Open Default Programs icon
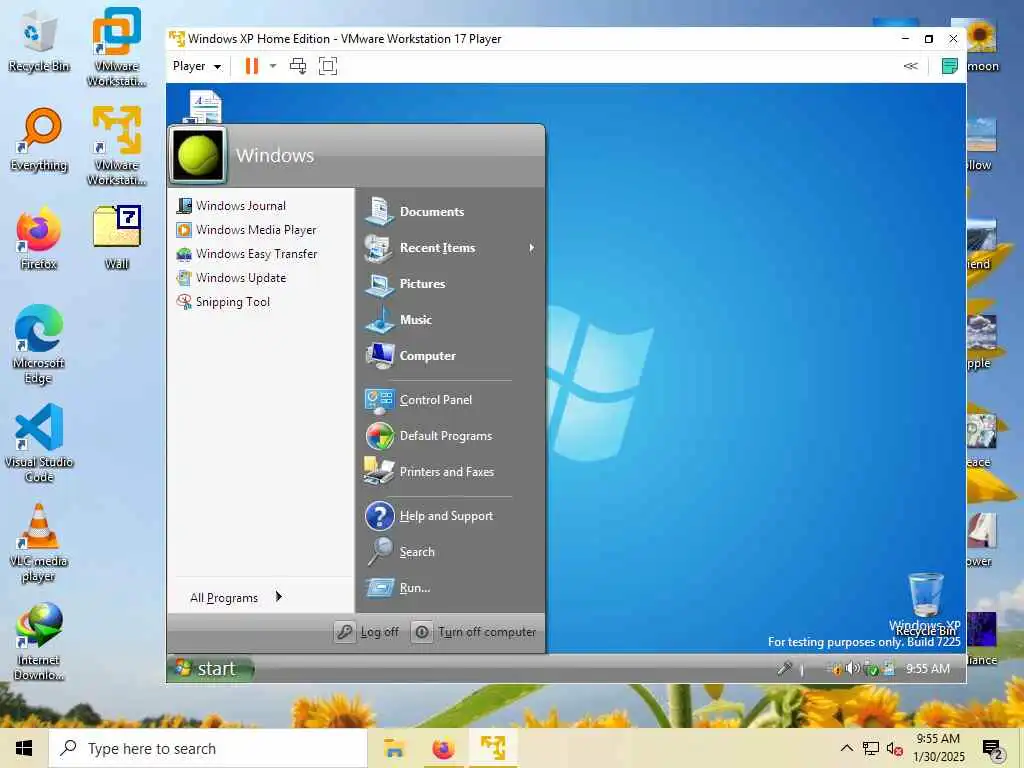Viewport: 1024px width, 768px height. [x=379, y=436]
